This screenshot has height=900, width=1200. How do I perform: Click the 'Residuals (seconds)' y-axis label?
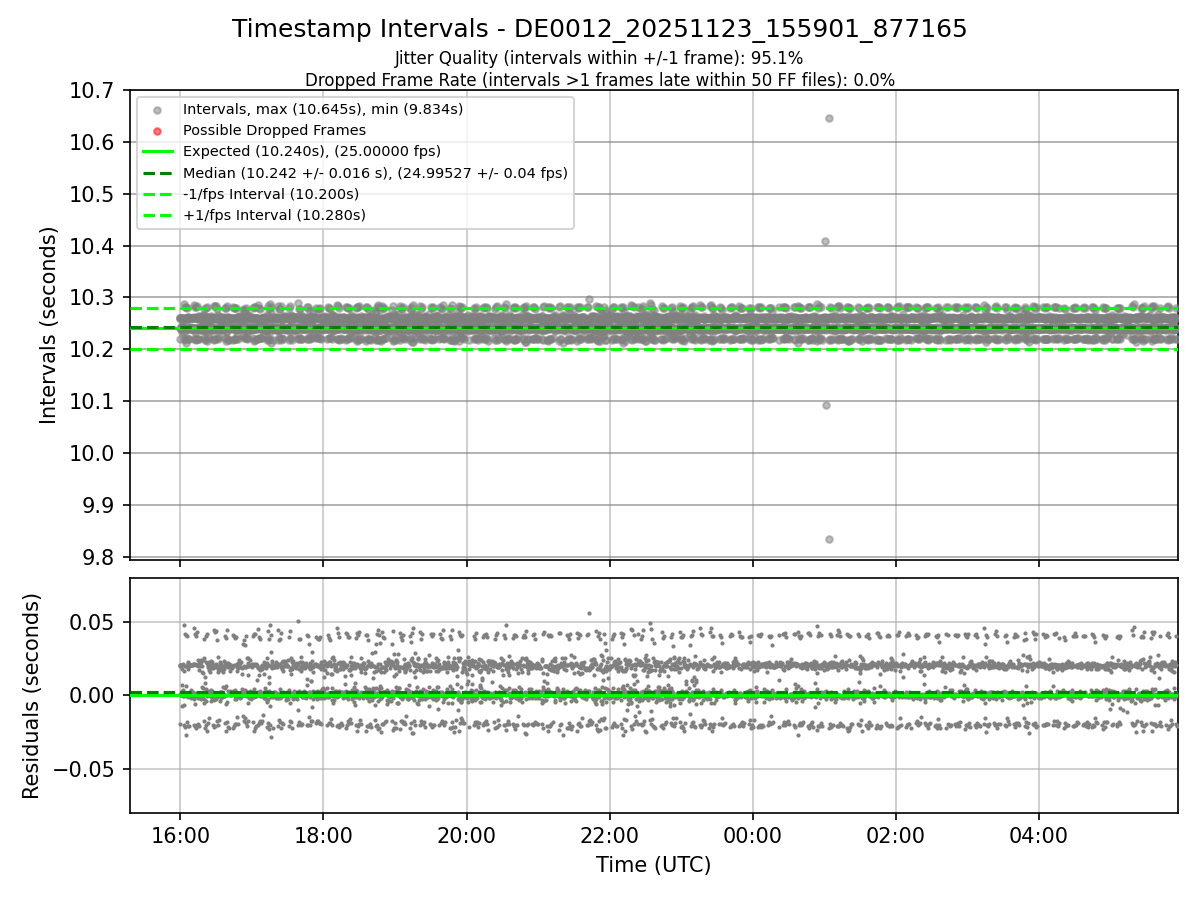pos(32,696)
